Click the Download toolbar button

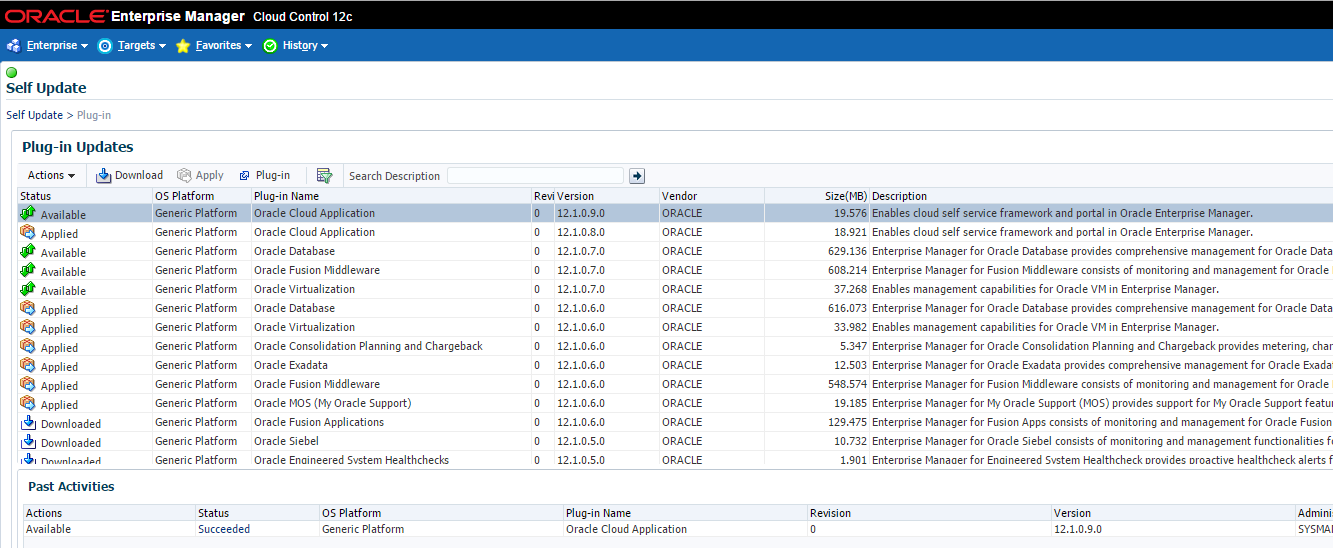[129, 175]
